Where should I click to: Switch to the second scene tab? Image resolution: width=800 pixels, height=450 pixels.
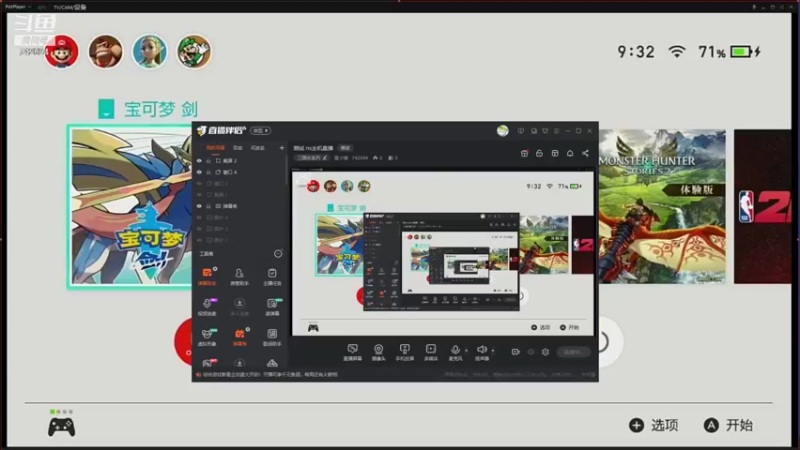(238, 148)
